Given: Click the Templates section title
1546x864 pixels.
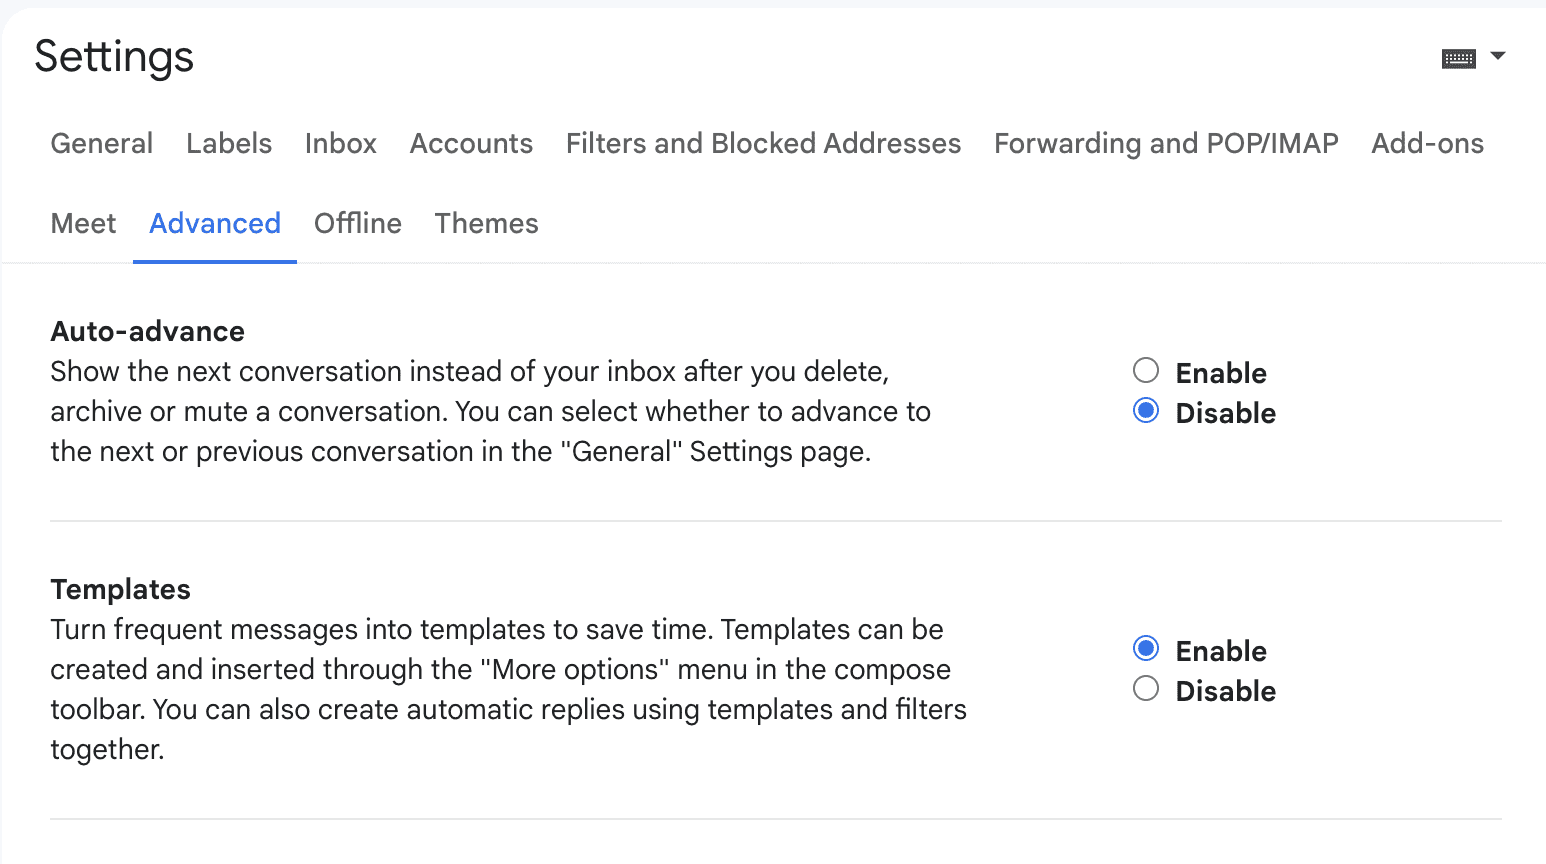Looking at the screenshot, I should 121,589.
